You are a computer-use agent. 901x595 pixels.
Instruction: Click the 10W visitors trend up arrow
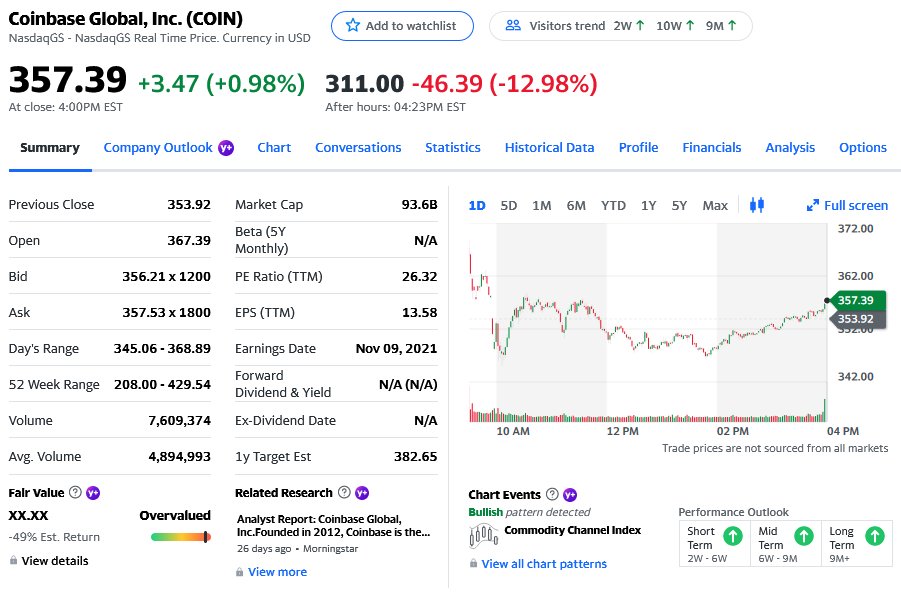click(x=690, y=26)
